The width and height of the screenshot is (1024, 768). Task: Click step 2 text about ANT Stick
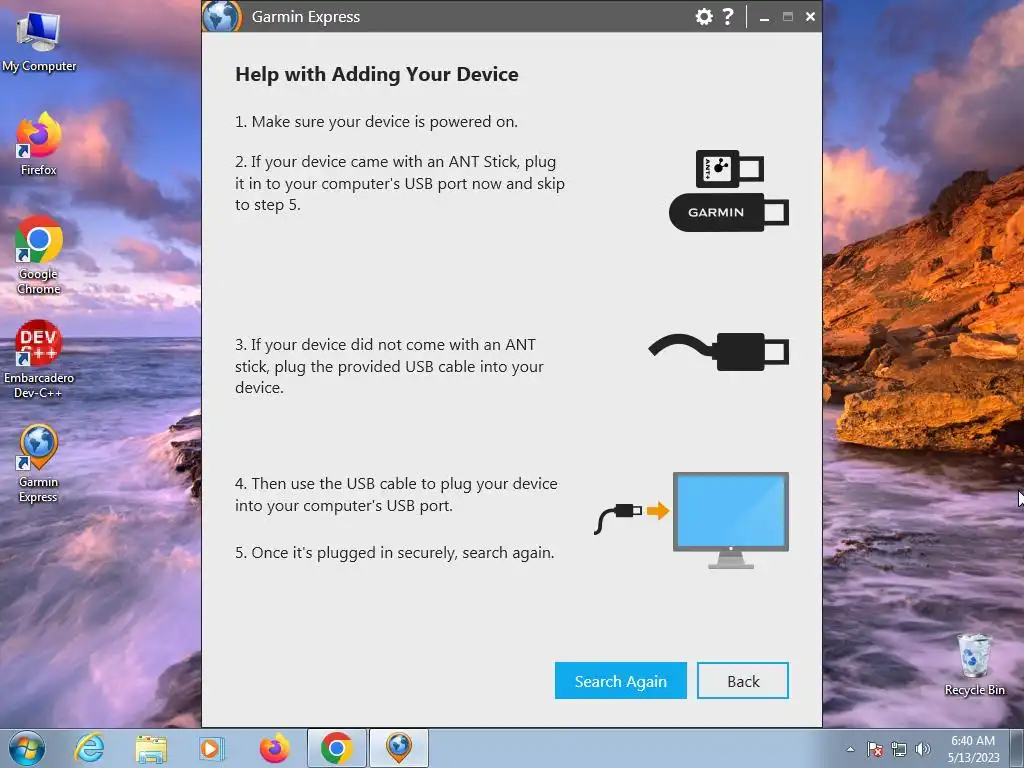400,183
